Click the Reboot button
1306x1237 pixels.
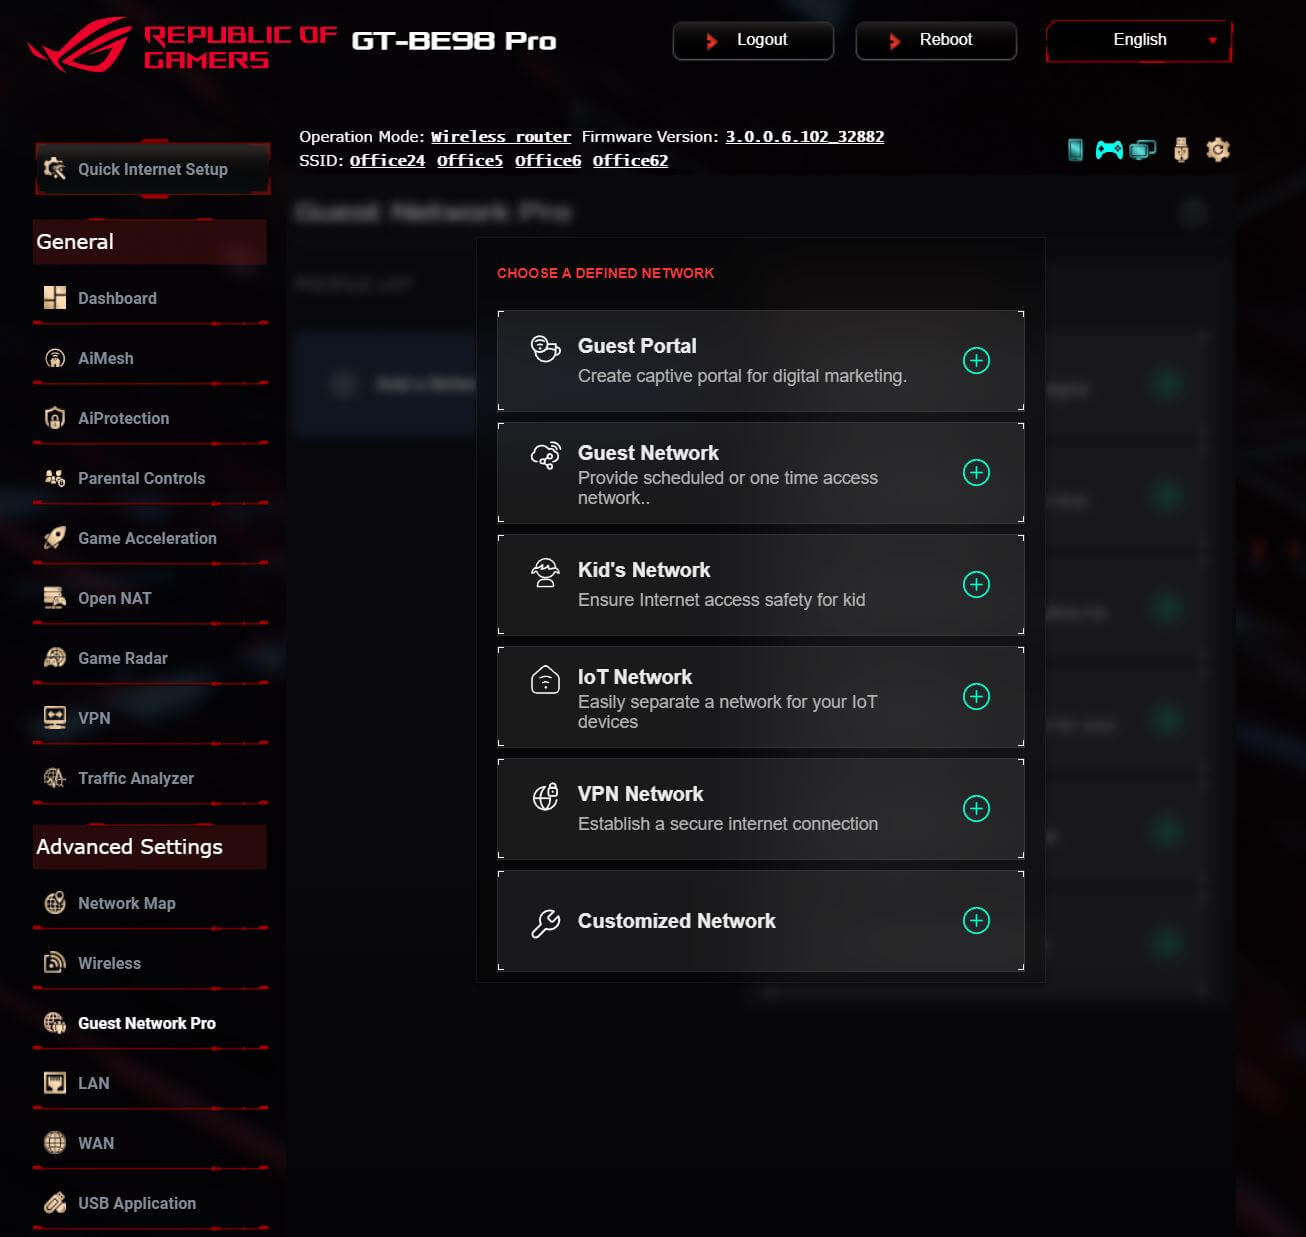click(936, 40)
